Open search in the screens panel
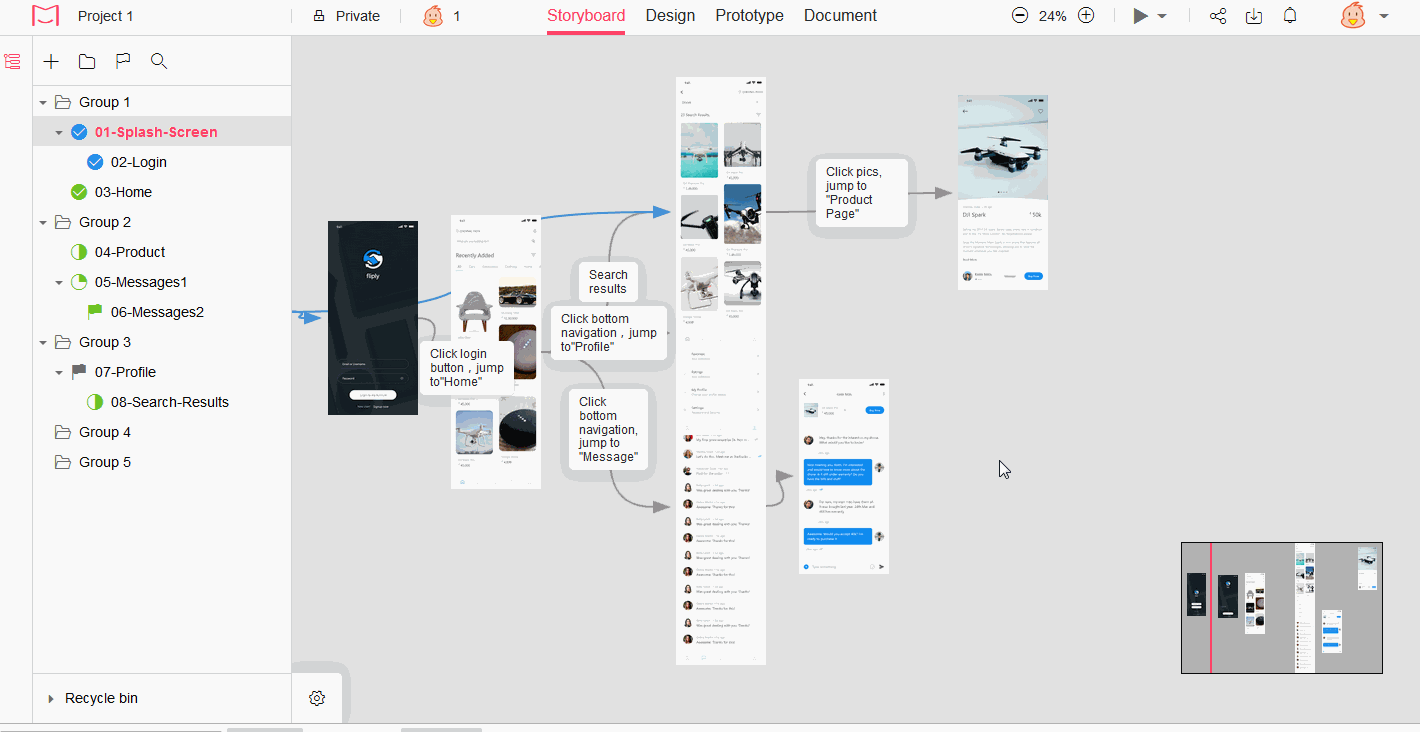The image size is (1420, 732). (158, 61)
